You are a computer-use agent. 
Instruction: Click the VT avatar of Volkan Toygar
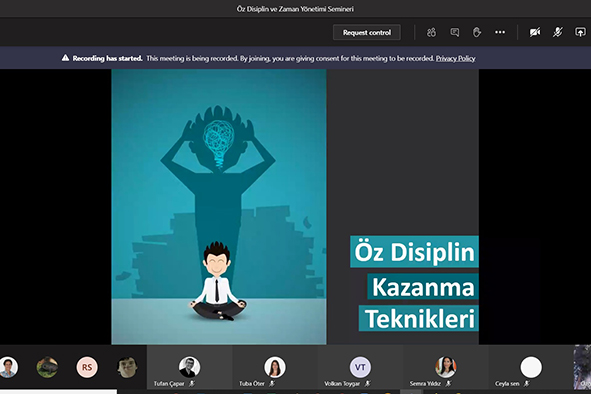click(360, 367)
